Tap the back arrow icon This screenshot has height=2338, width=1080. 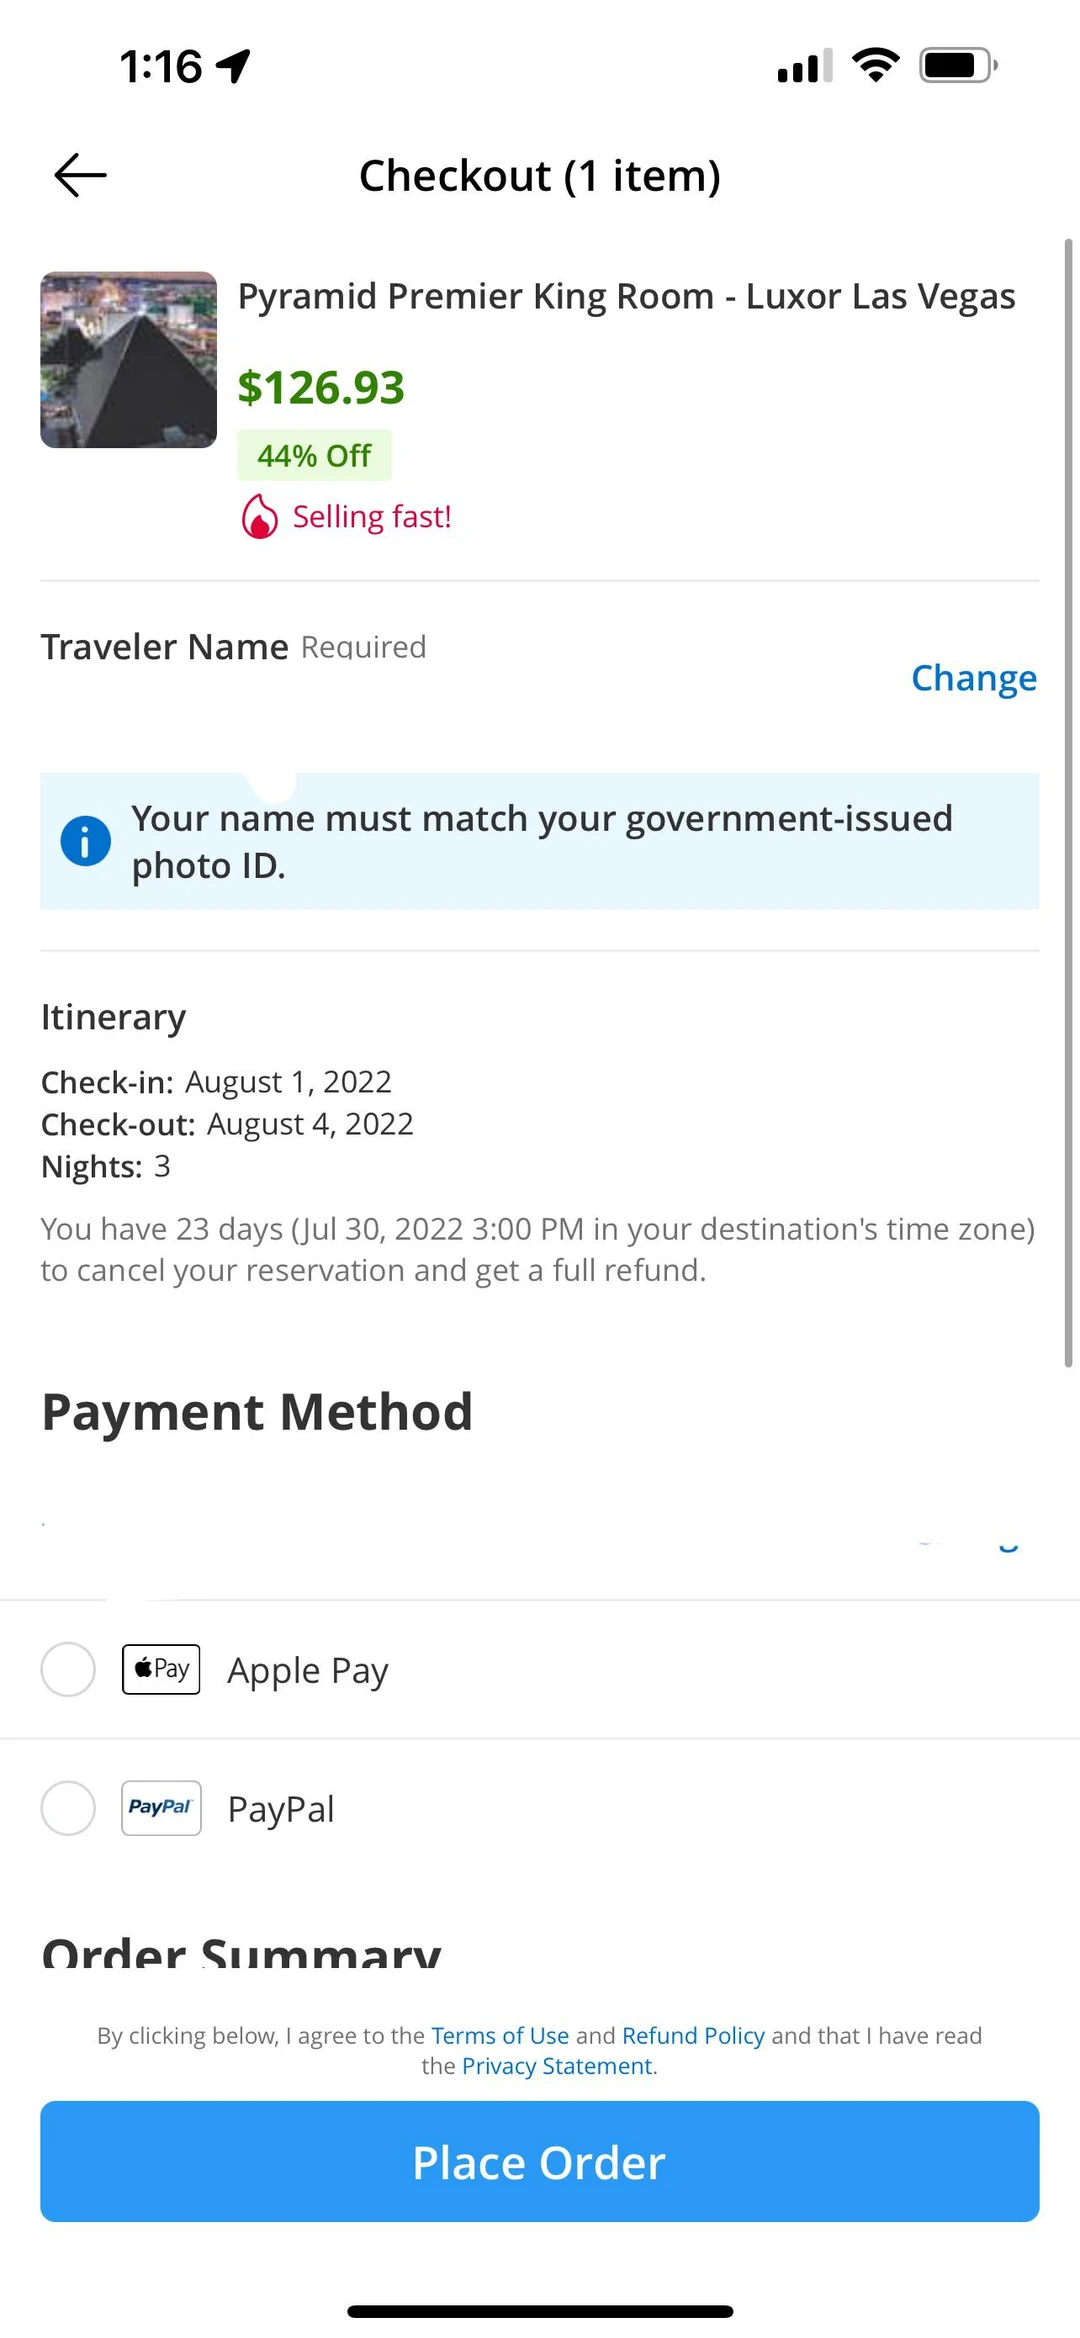coord(80,176)
